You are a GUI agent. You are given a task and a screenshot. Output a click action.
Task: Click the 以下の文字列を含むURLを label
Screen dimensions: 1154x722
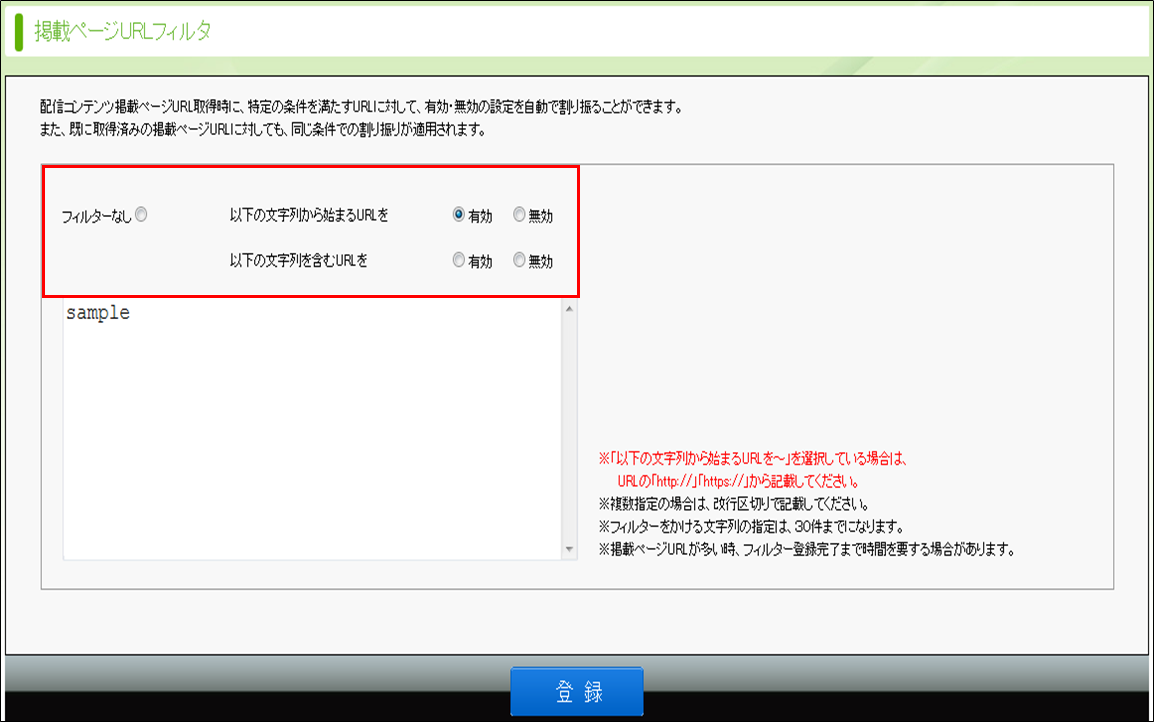point(298,261)
